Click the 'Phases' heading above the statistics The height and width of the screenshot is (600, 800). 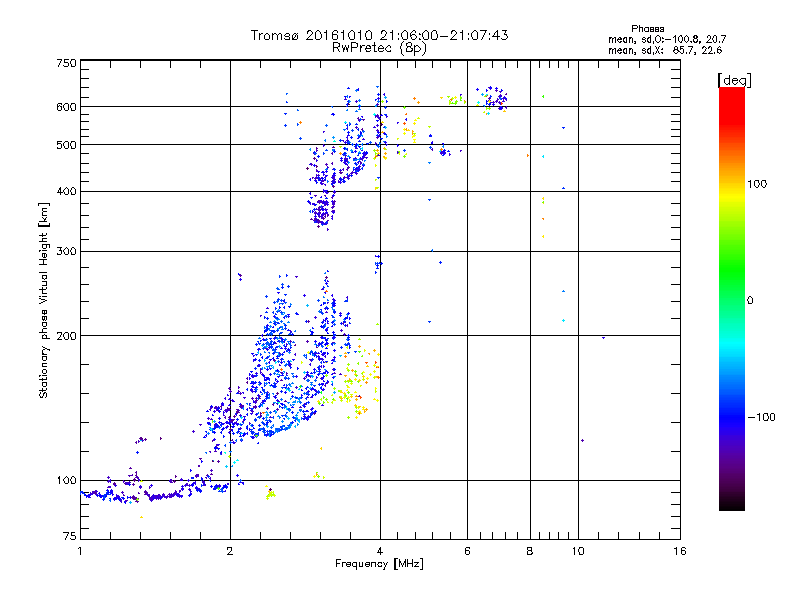tap(647, 29)
